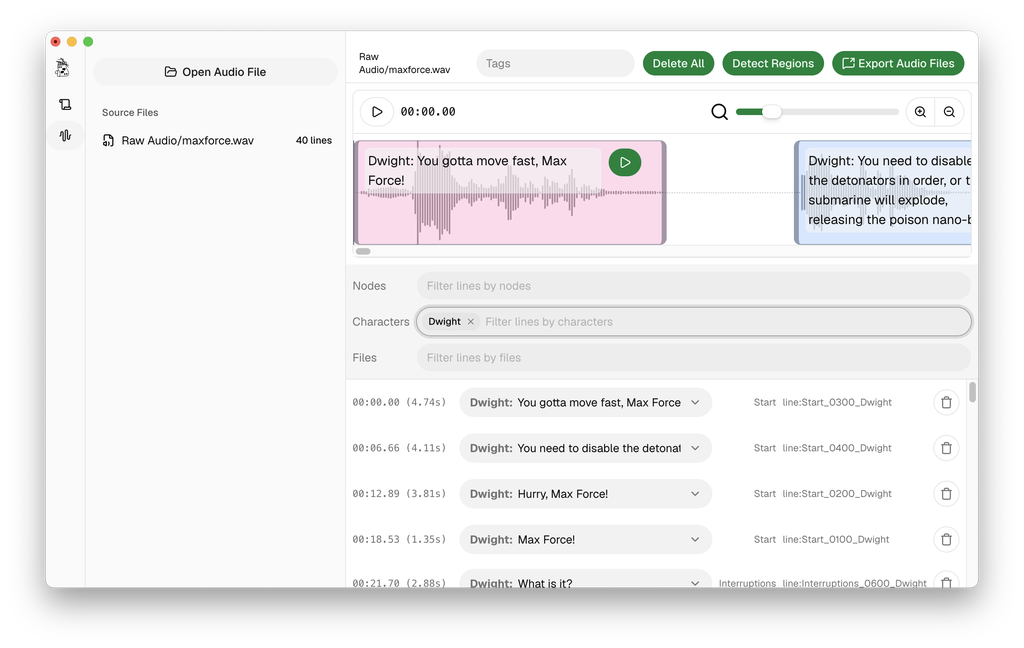Image resolution: width=1024 pixels, height=648 pixels.
Task: Play the audio from the transport button
Action: 377,112
